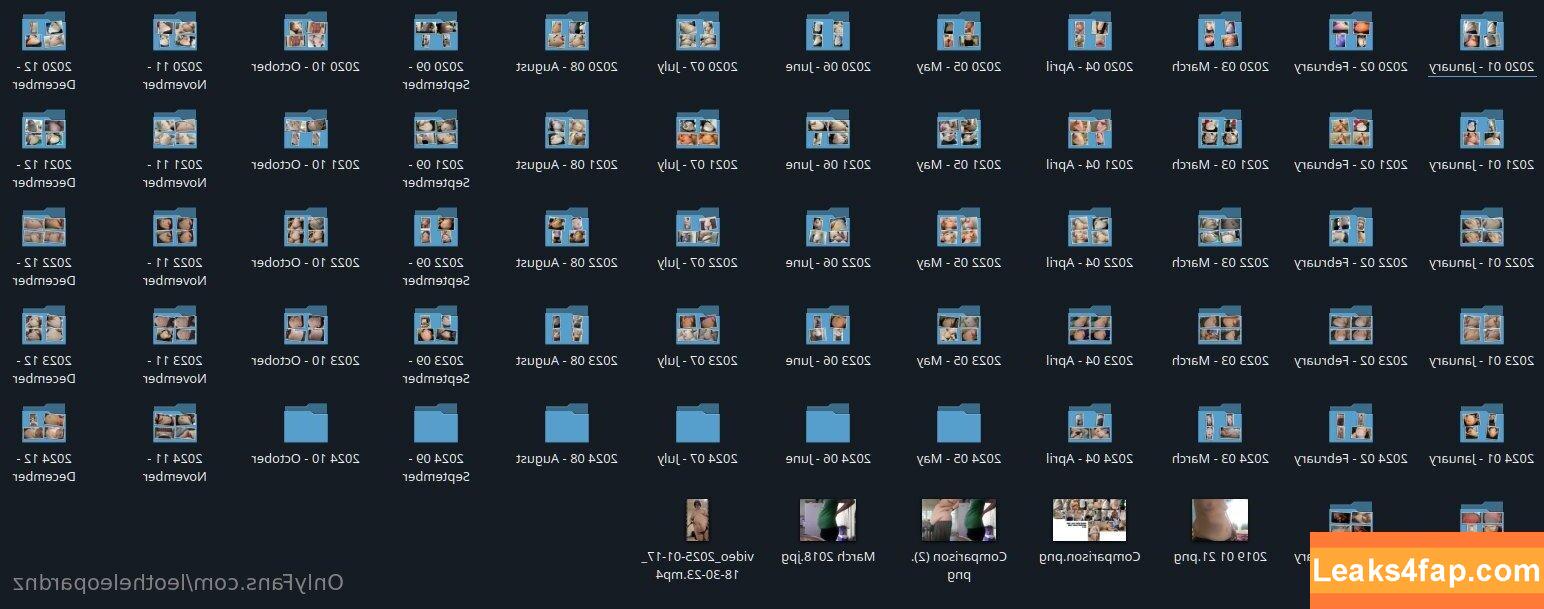Click the '2023 05 - May' label
The image size is (1544, 609).
959,360
